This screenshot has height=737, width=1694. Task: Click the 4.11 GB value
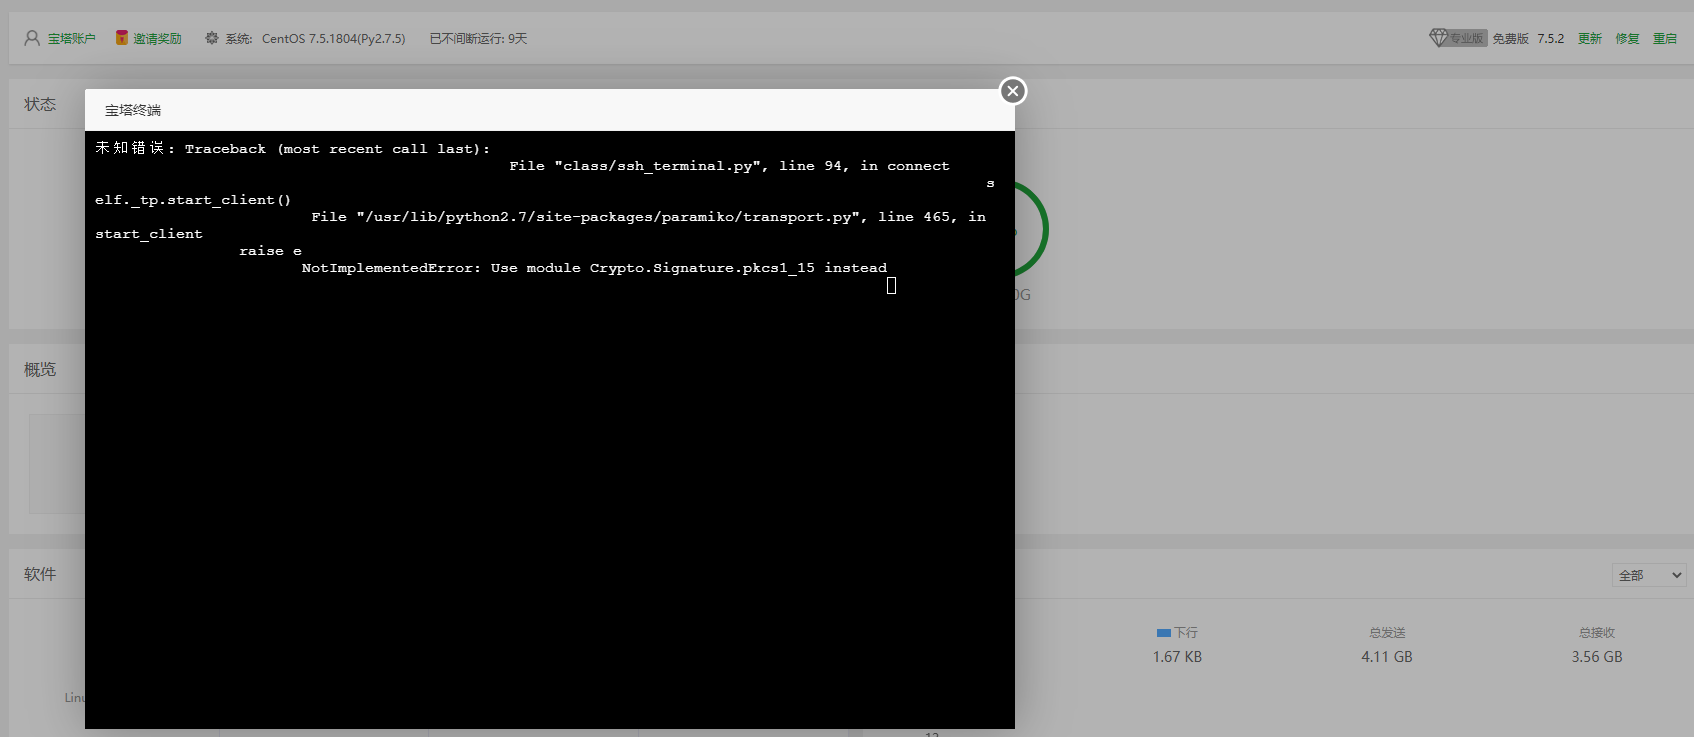1387,657
